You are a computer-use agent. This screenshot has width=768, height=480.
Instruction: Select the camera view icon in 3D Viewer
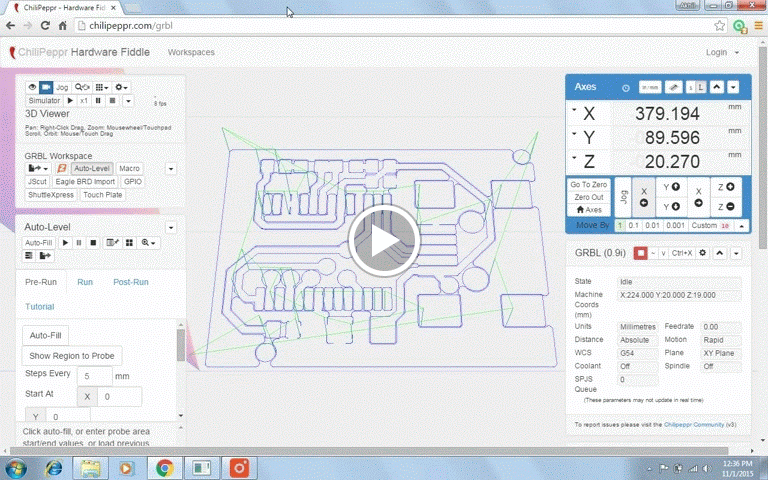pyautogui.click(x=45, y=88)
